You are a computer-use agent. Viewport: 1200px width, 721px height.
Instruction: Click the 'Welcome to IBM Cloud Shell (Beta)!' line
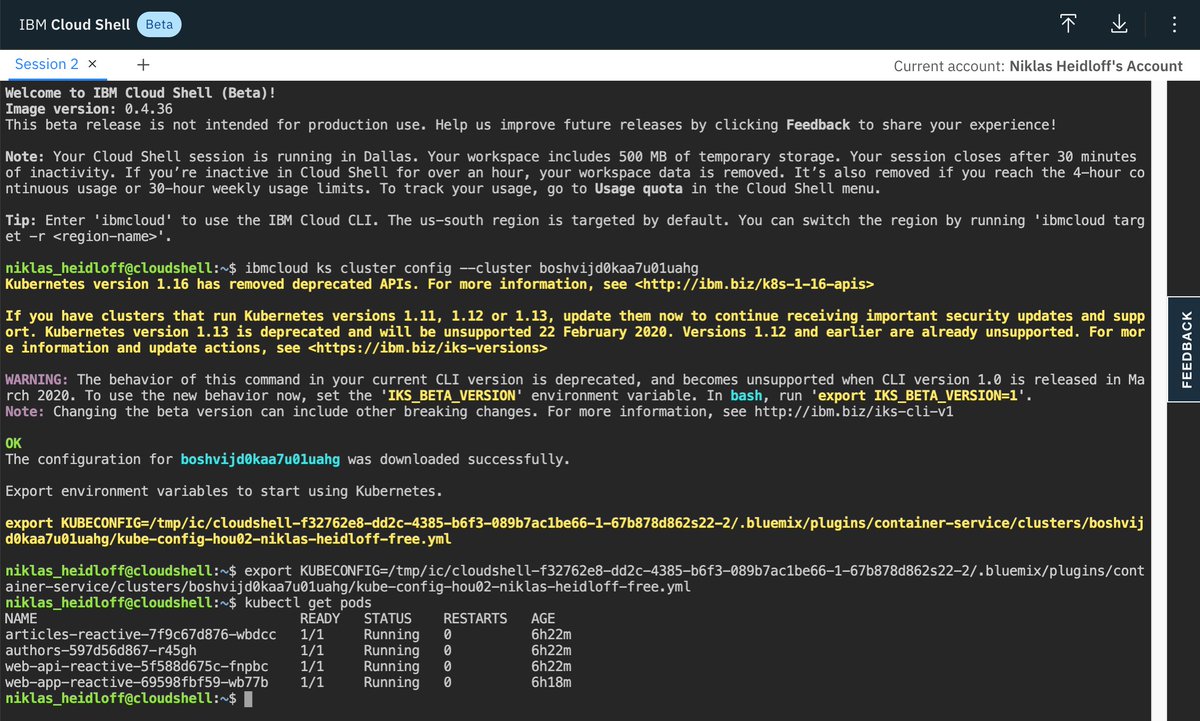(x=140, y=93)
